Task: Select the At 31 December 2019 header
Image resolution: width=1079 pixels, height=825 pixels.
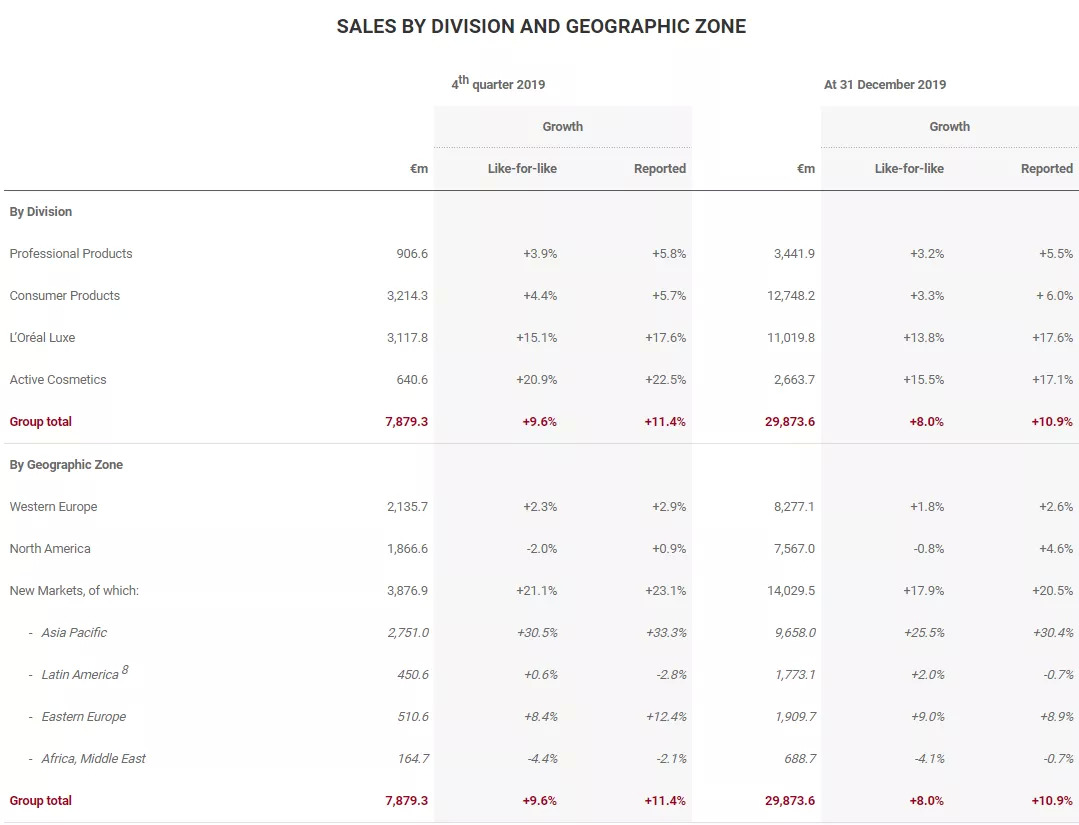Action: click(x=885, y=85)
